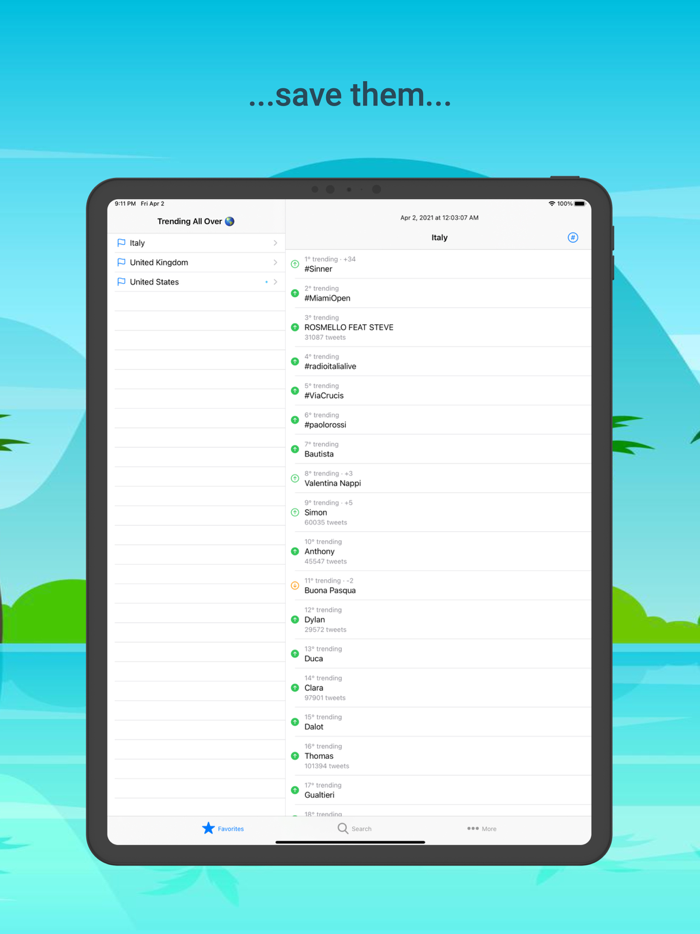Screen dimensions: 700x934
Task: Expand the Italy row chevron
Action: 275,243
